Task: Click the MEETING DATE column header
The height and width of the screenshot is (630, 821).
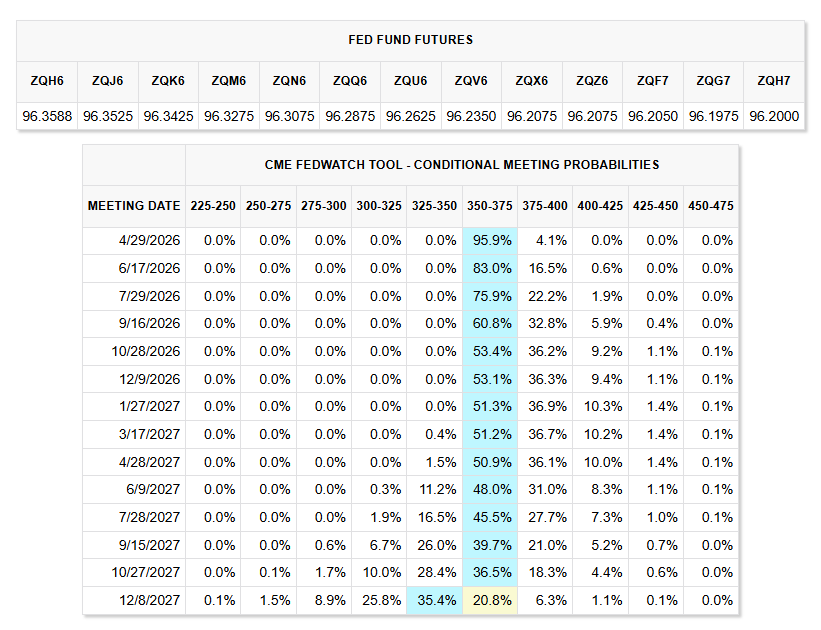Action: (x=134, y=206)
